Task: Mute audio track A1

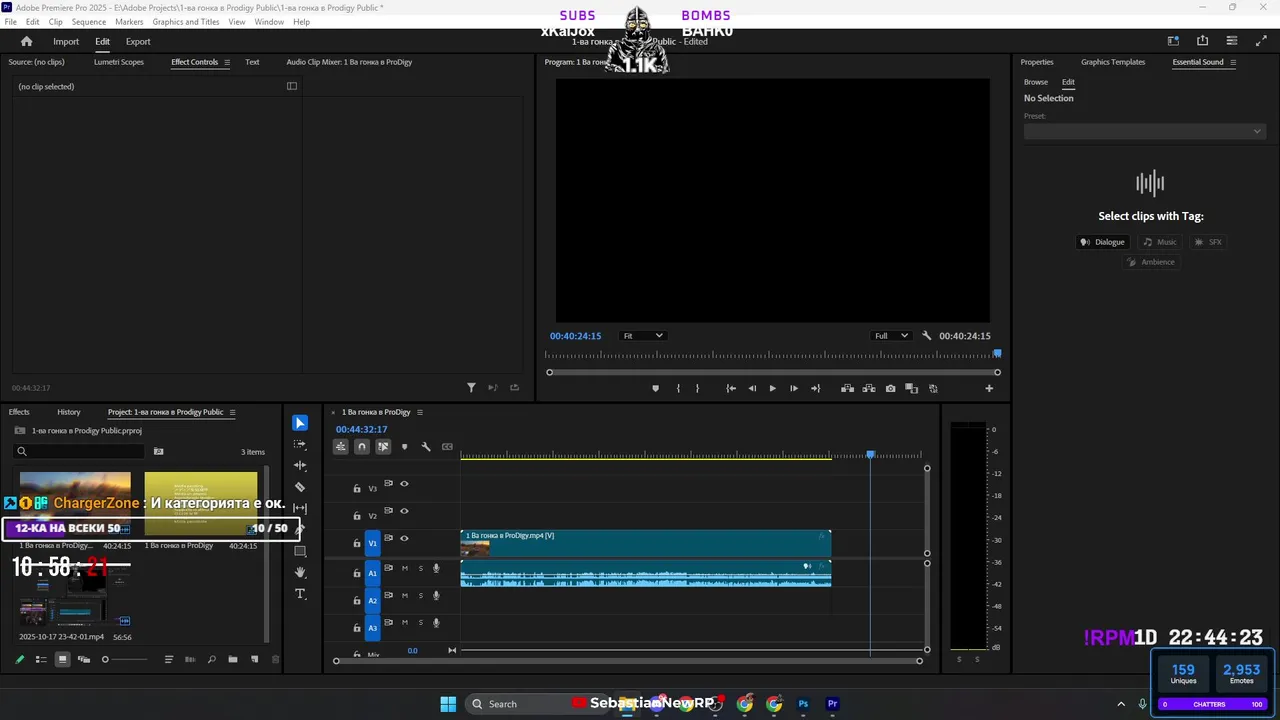Action: point(404,568)
